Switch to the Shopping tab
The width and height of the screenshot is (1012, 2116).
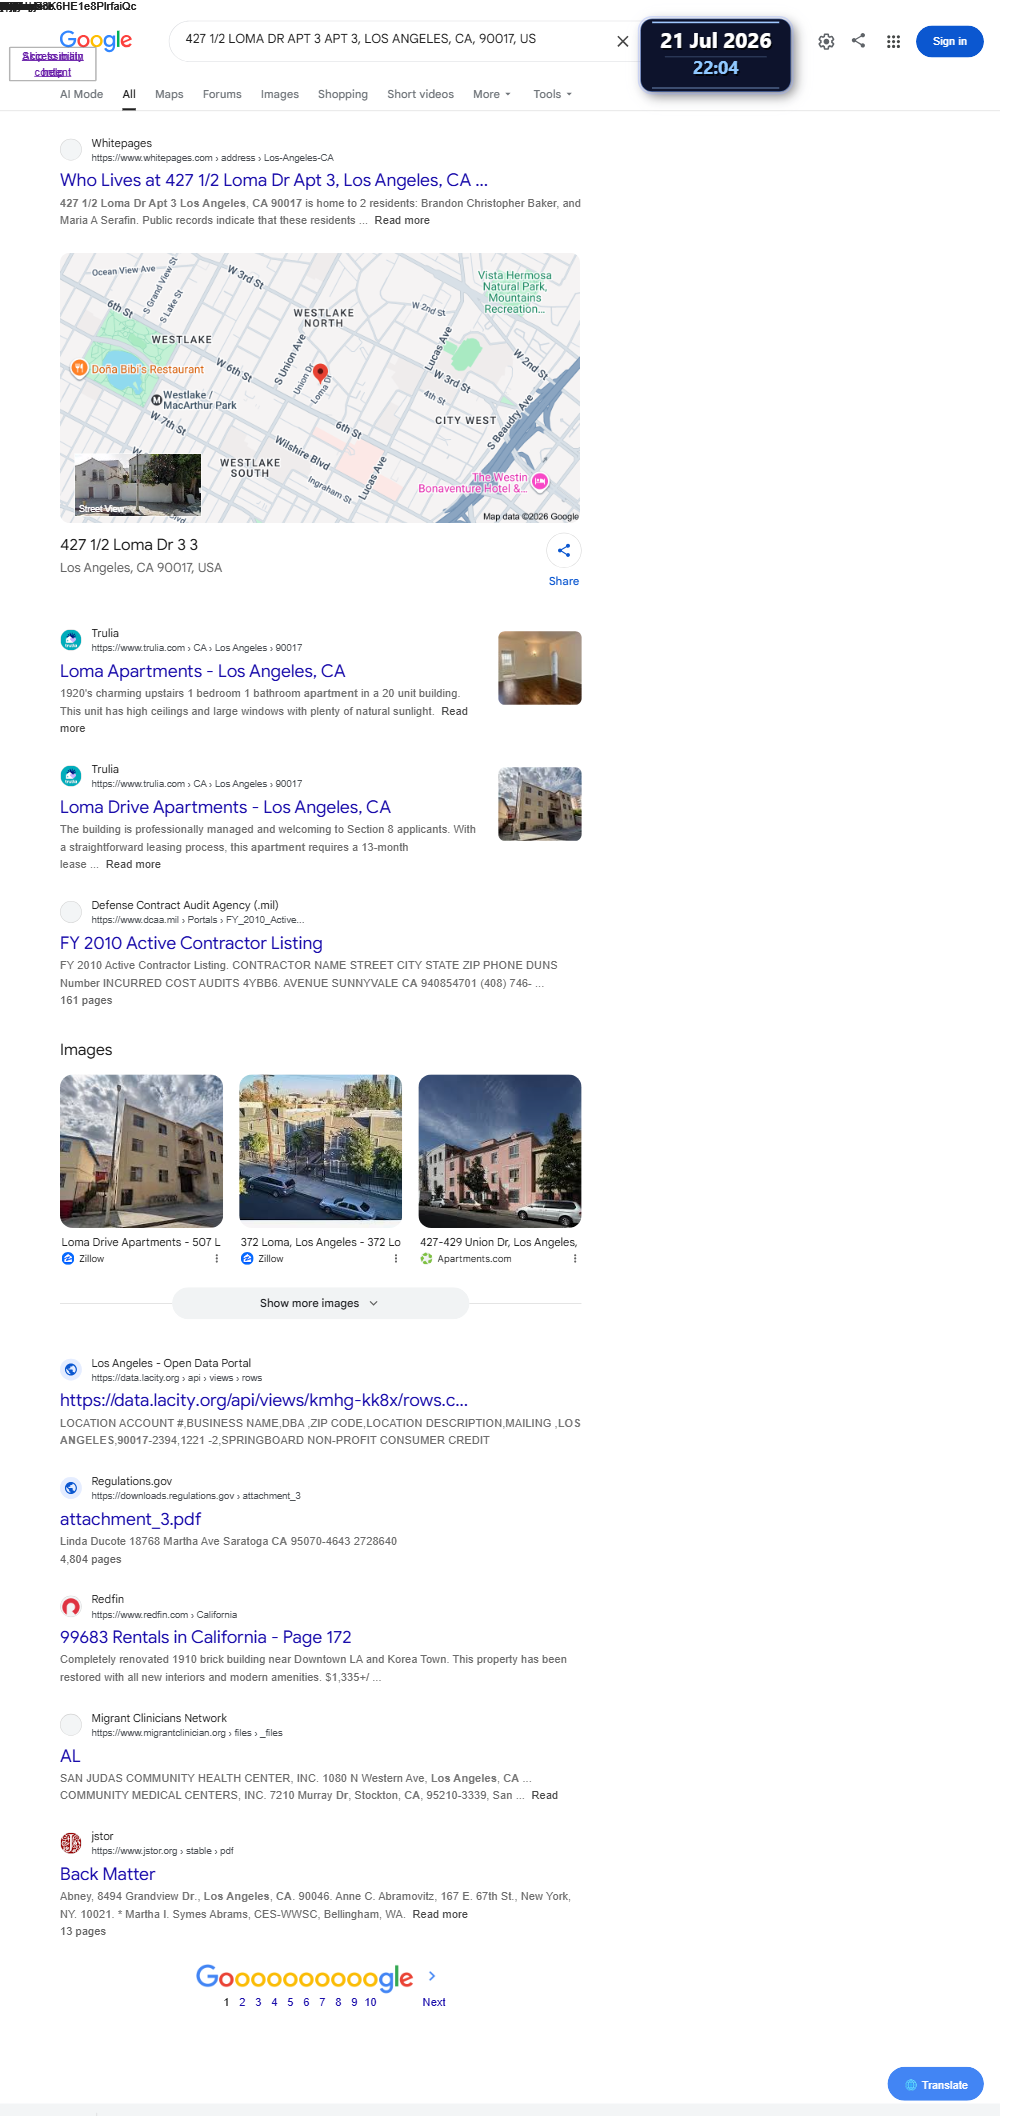[x=343, y=94]
